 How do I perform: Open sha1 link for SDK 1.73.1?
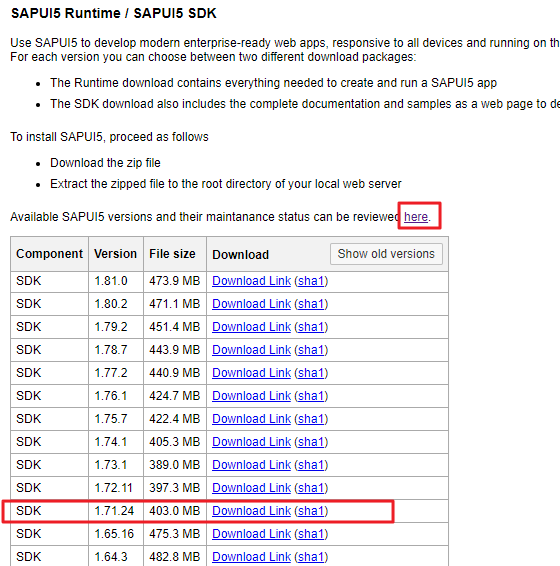(x=311, y=465)
